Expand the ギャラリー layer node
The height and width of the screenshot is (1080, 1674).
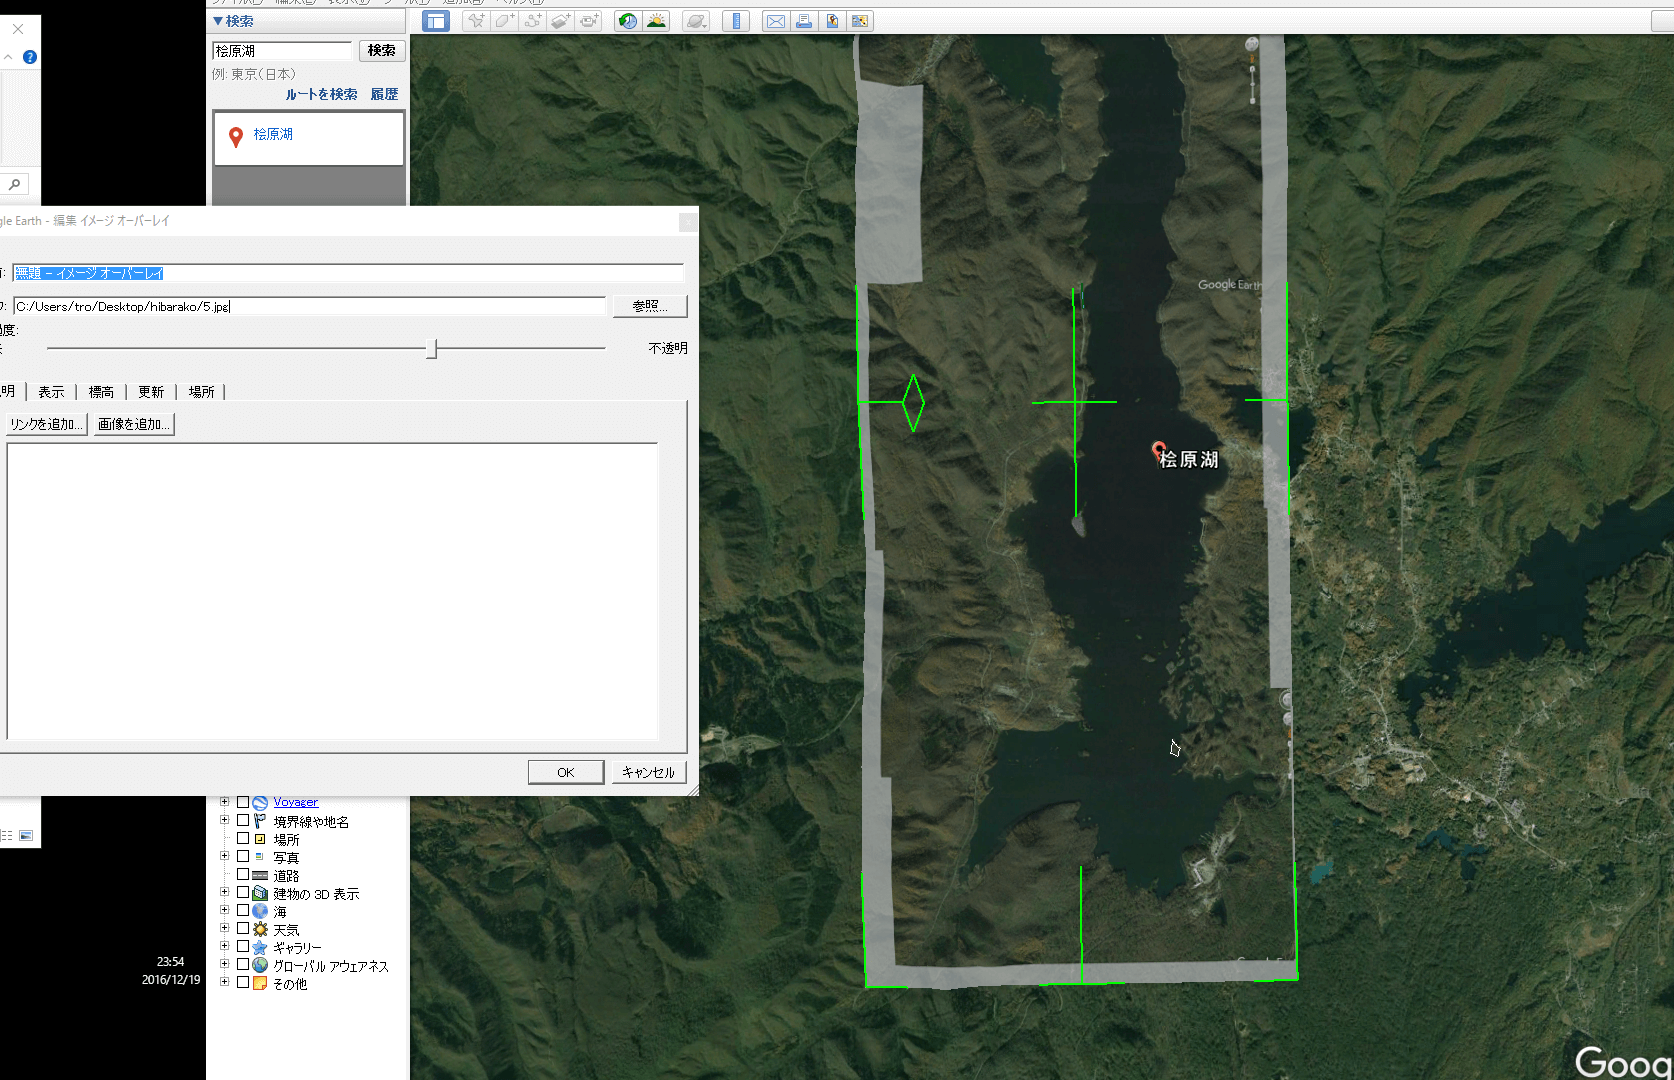click(x=225, y=946)
